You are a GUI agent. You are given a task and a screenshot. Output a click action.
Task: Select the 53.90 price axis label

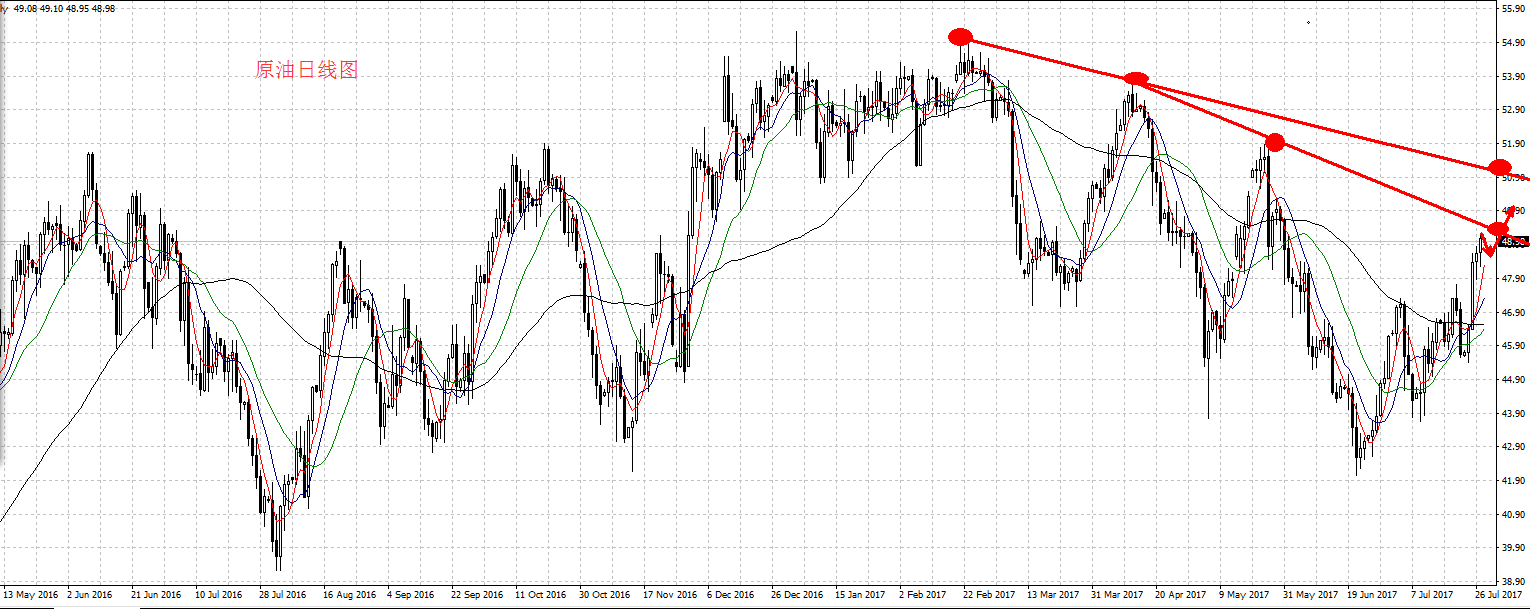point(1513,76)
